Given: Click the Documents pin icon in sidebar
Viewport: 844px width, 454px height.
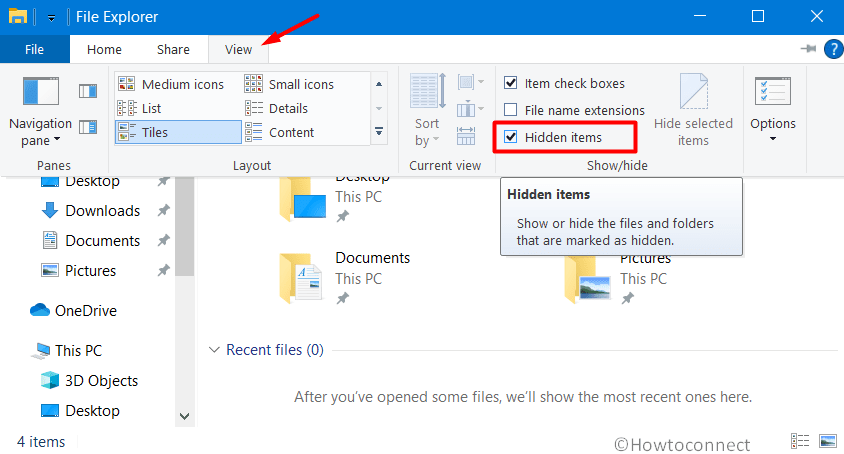Looking at the screenshot, I should click(x=164, y=240).
